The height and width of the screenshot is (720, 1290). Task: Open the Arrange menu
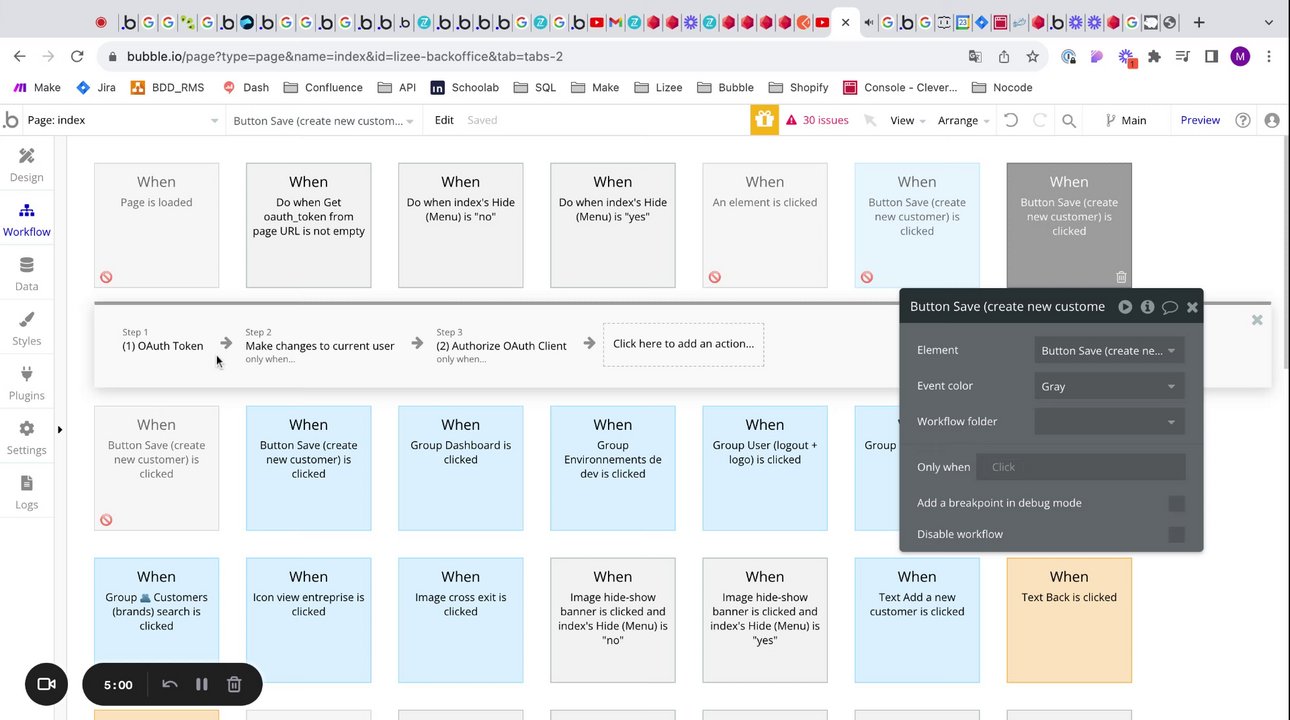click(x=963, y=120)
